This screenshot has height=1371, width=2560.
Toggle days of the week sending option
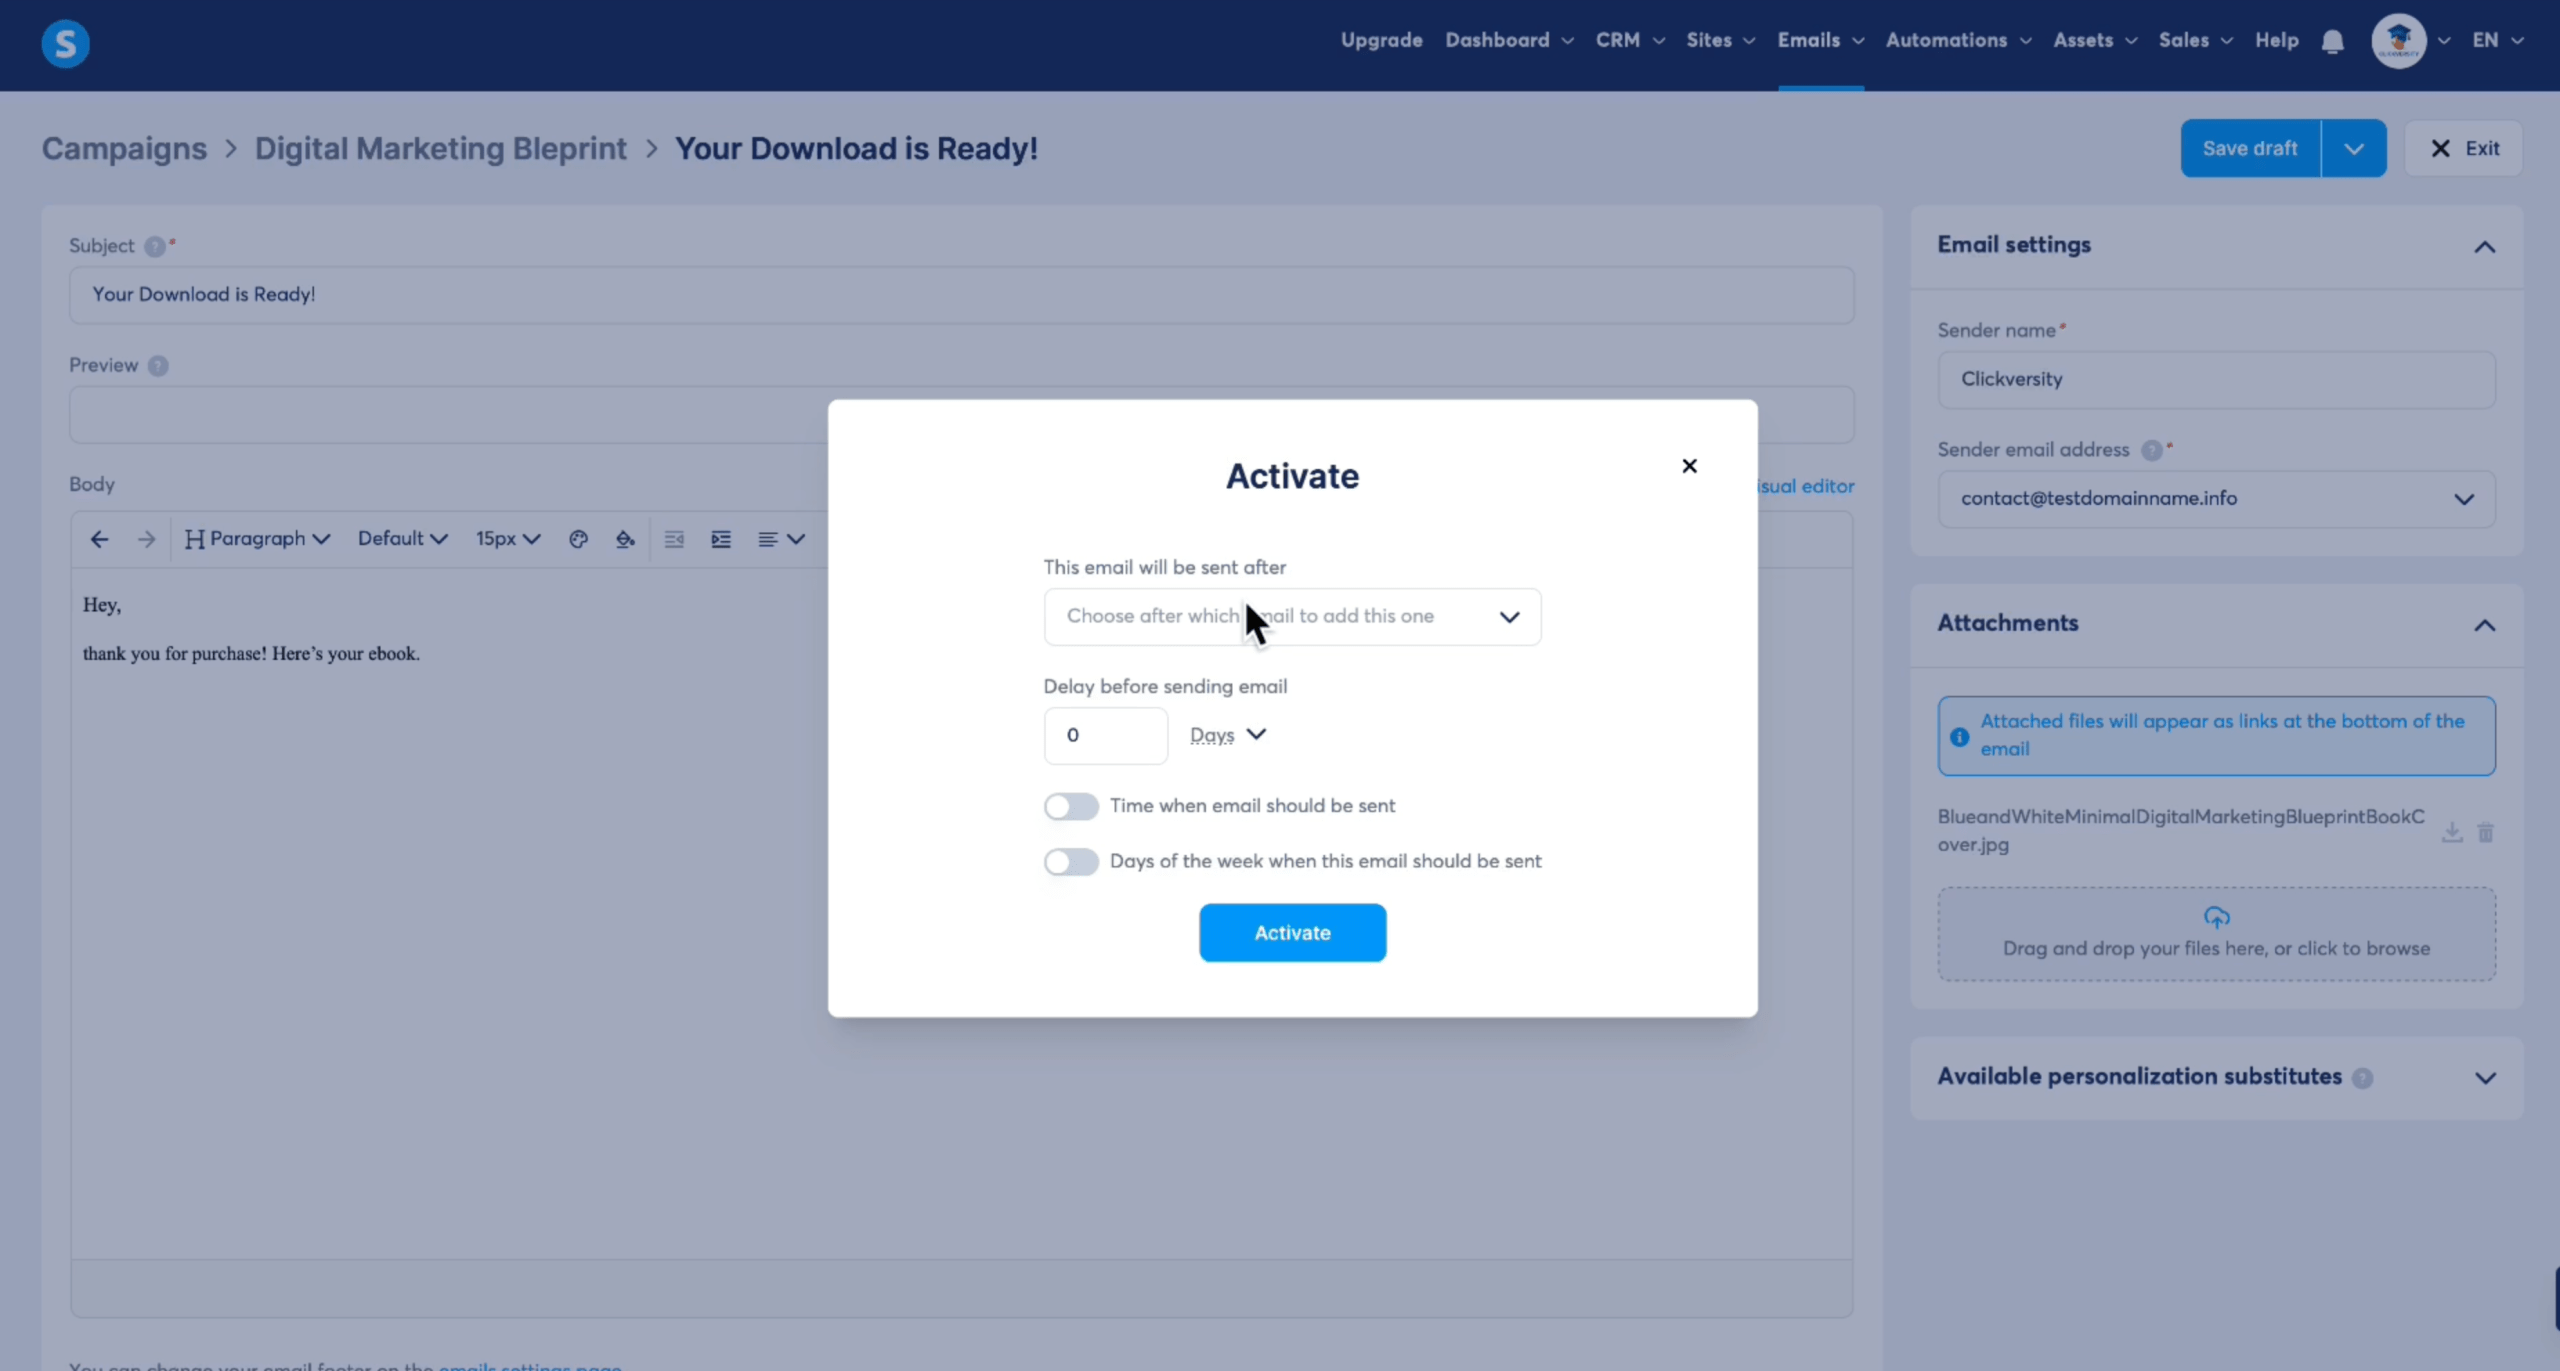click(1070, 862)
